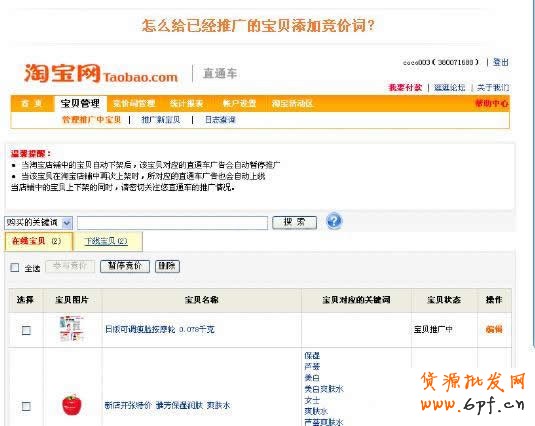Screen dimensions: 535x426
Task: Open the massage roller product thumbnail
Action: click(72, 329)
